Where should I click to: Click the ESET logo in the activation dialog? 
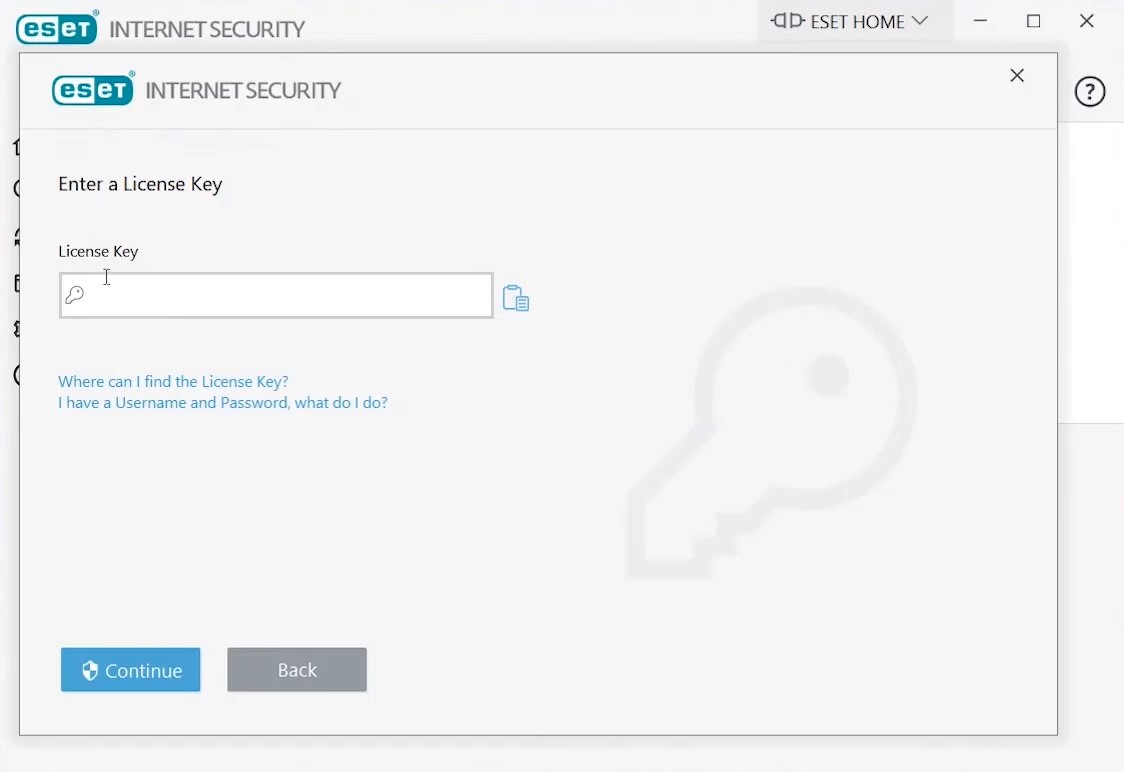pos(93,89)
